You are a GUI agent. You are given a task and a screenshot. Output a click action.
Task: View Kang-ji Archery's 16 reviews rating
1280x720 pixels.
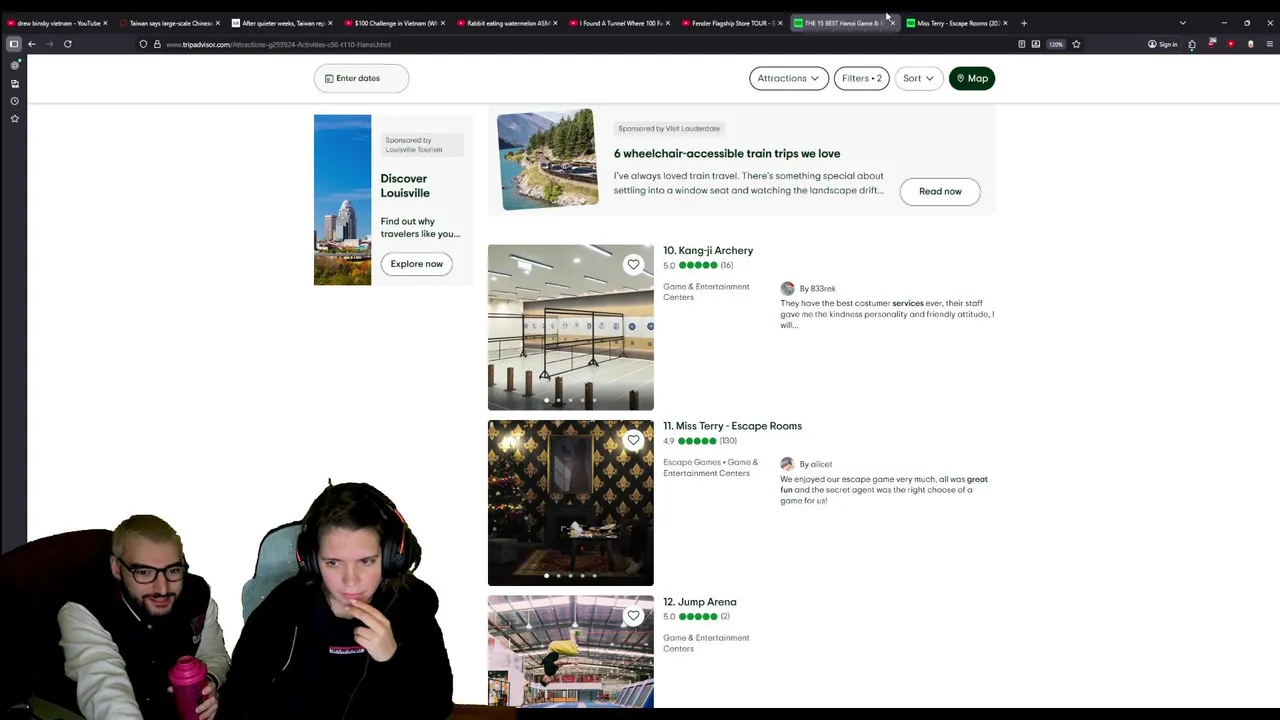[698, 265]
